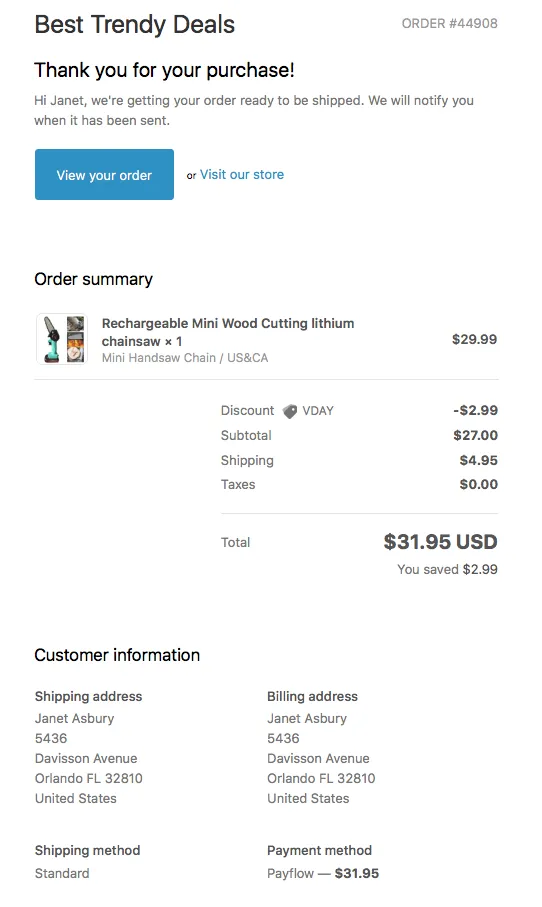Click the Order summary heading
This screenshot has height=907, width=542.
[94, 279]
